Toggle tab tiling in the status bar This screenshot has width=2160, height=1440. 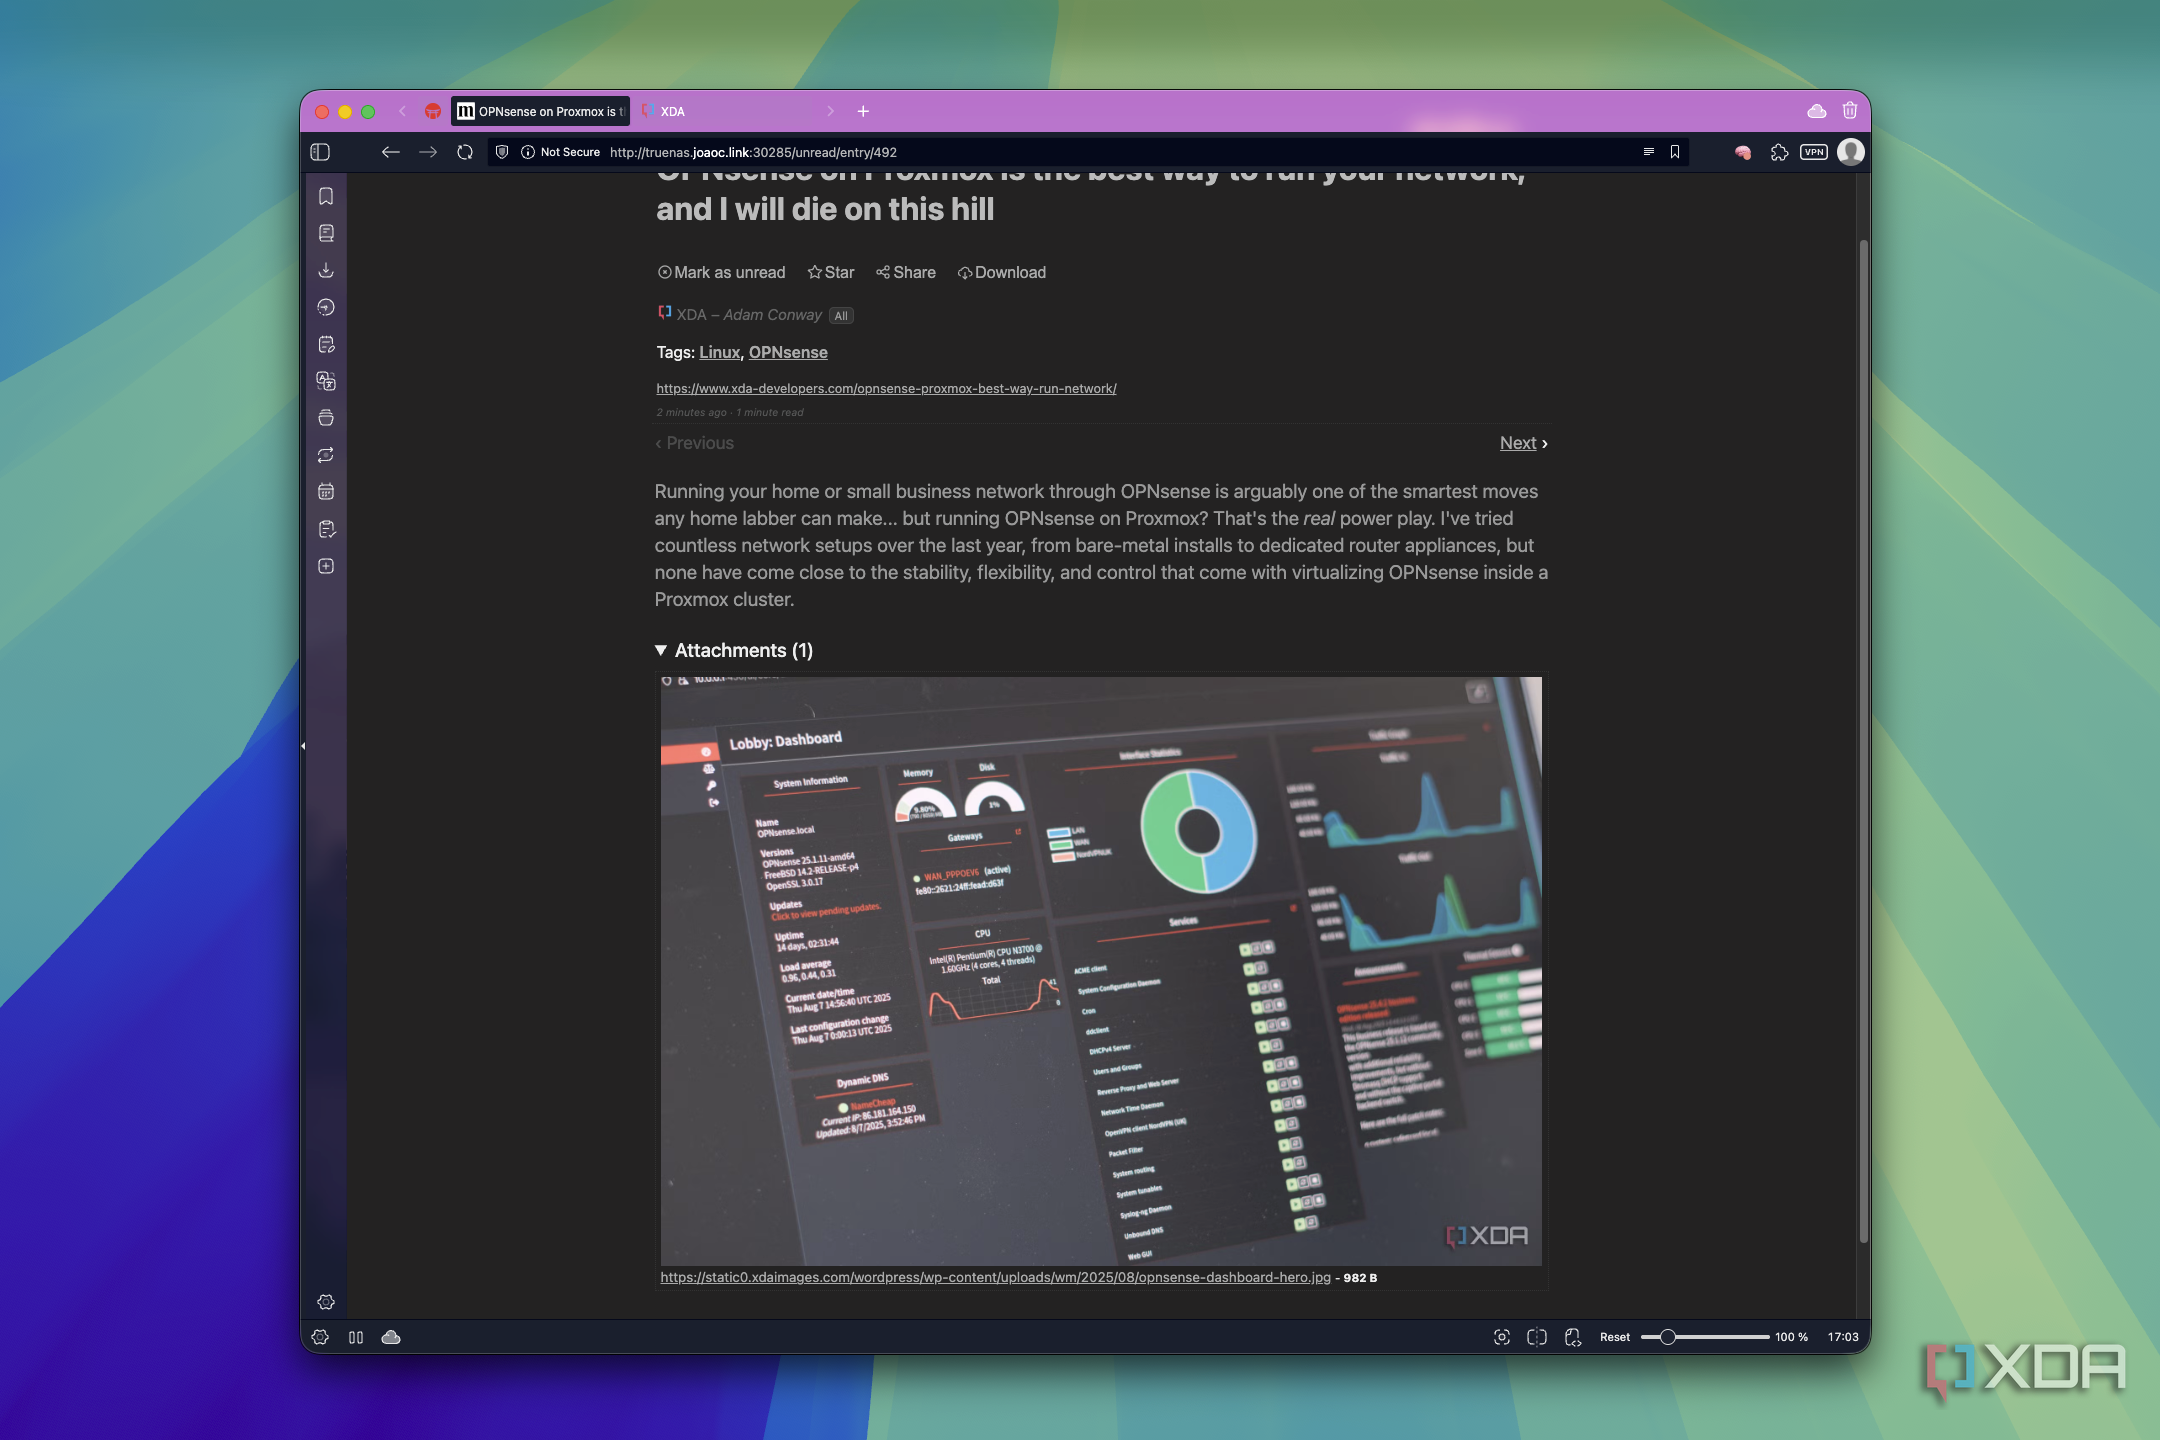(x=1537, y=1337)
